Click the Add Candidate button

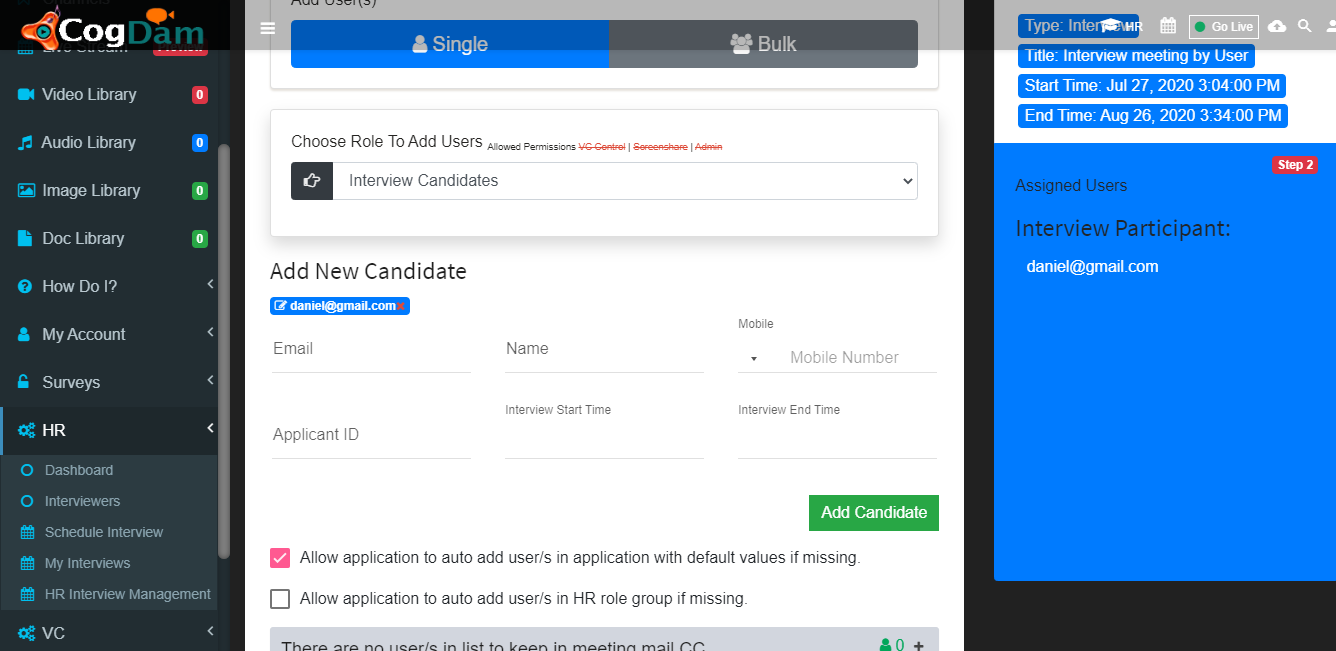(x=874, y=512)
